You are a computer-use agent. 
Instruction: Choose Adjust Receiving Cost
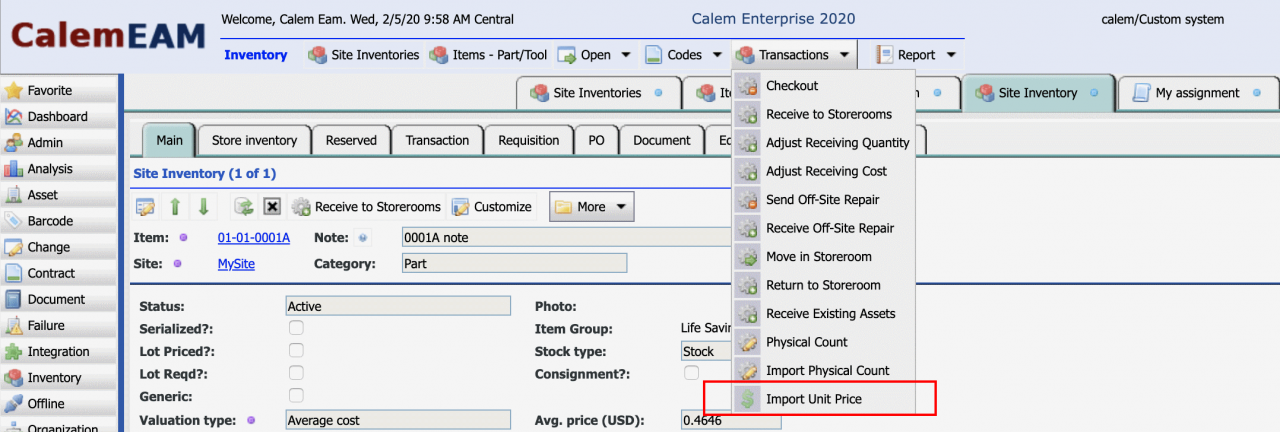pyautogui.click(x=823, y=171)
